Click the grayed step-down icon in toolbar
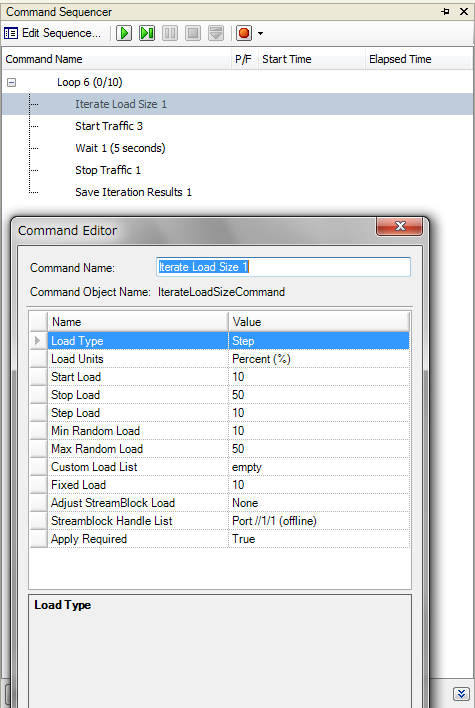Screen dimensions: 475x708 [216, 33]
